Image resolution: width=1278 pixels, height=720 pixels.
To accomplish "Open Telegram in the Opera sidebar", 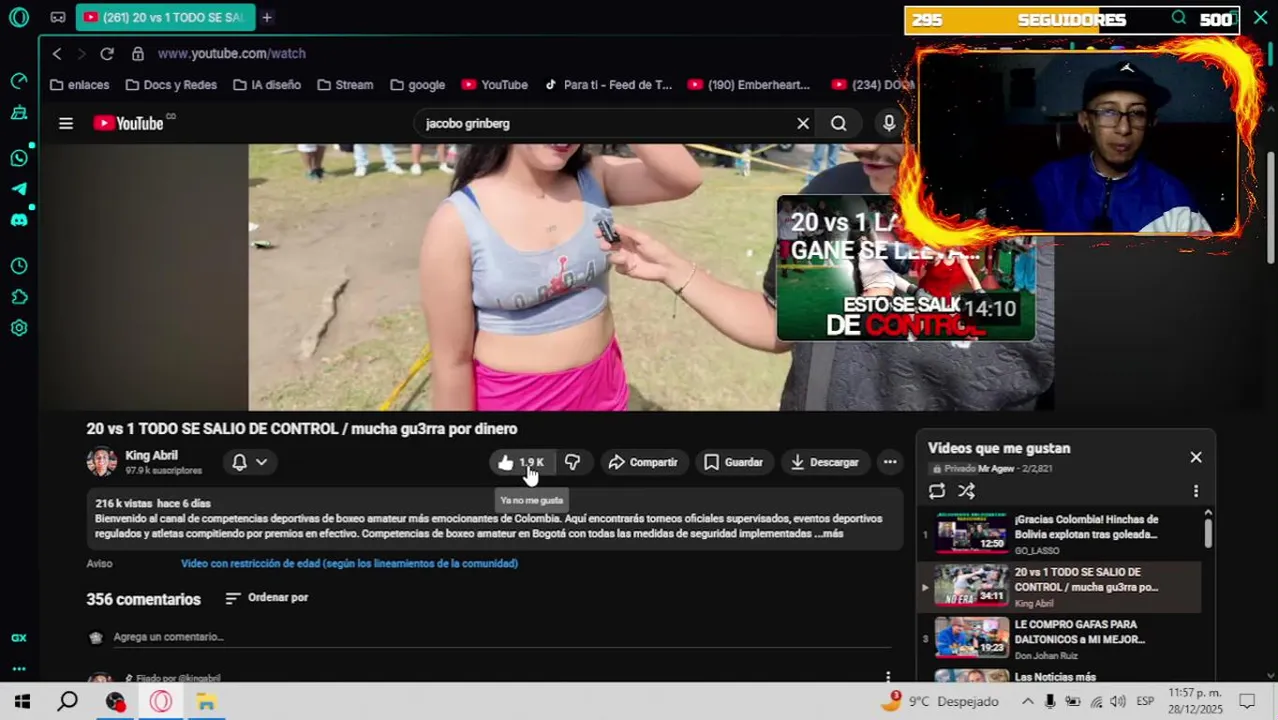I will coord(18,189).
